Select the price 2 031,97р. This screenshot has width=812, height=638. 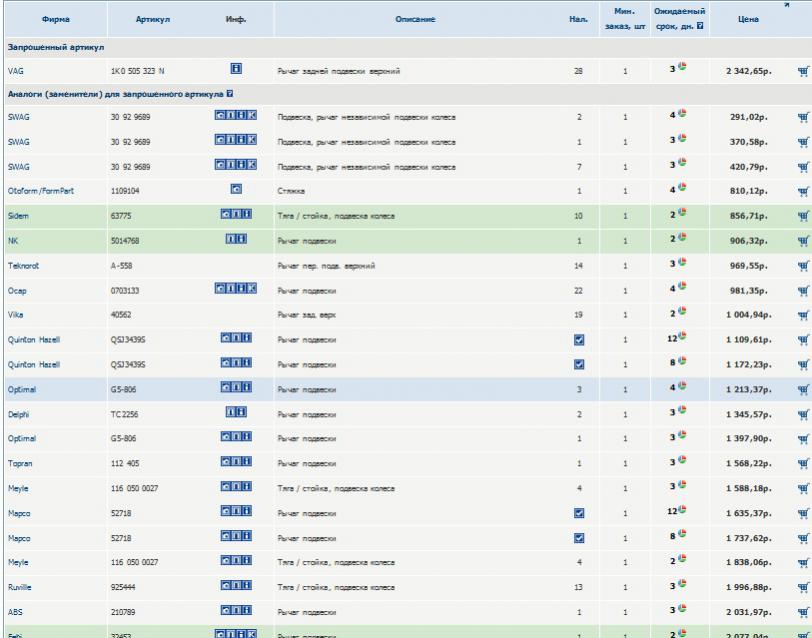tap(748, 612)
